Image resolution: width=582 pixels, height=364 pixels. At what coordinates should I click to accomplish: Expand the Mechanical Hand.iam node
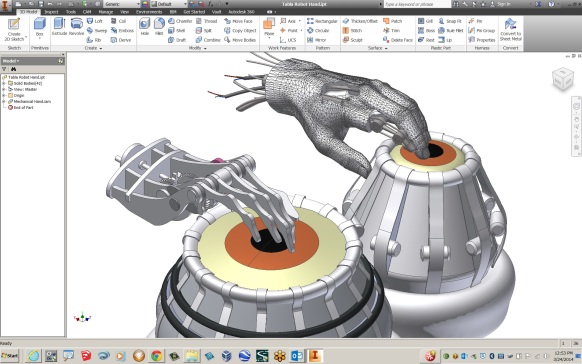[x=4, y=101]
